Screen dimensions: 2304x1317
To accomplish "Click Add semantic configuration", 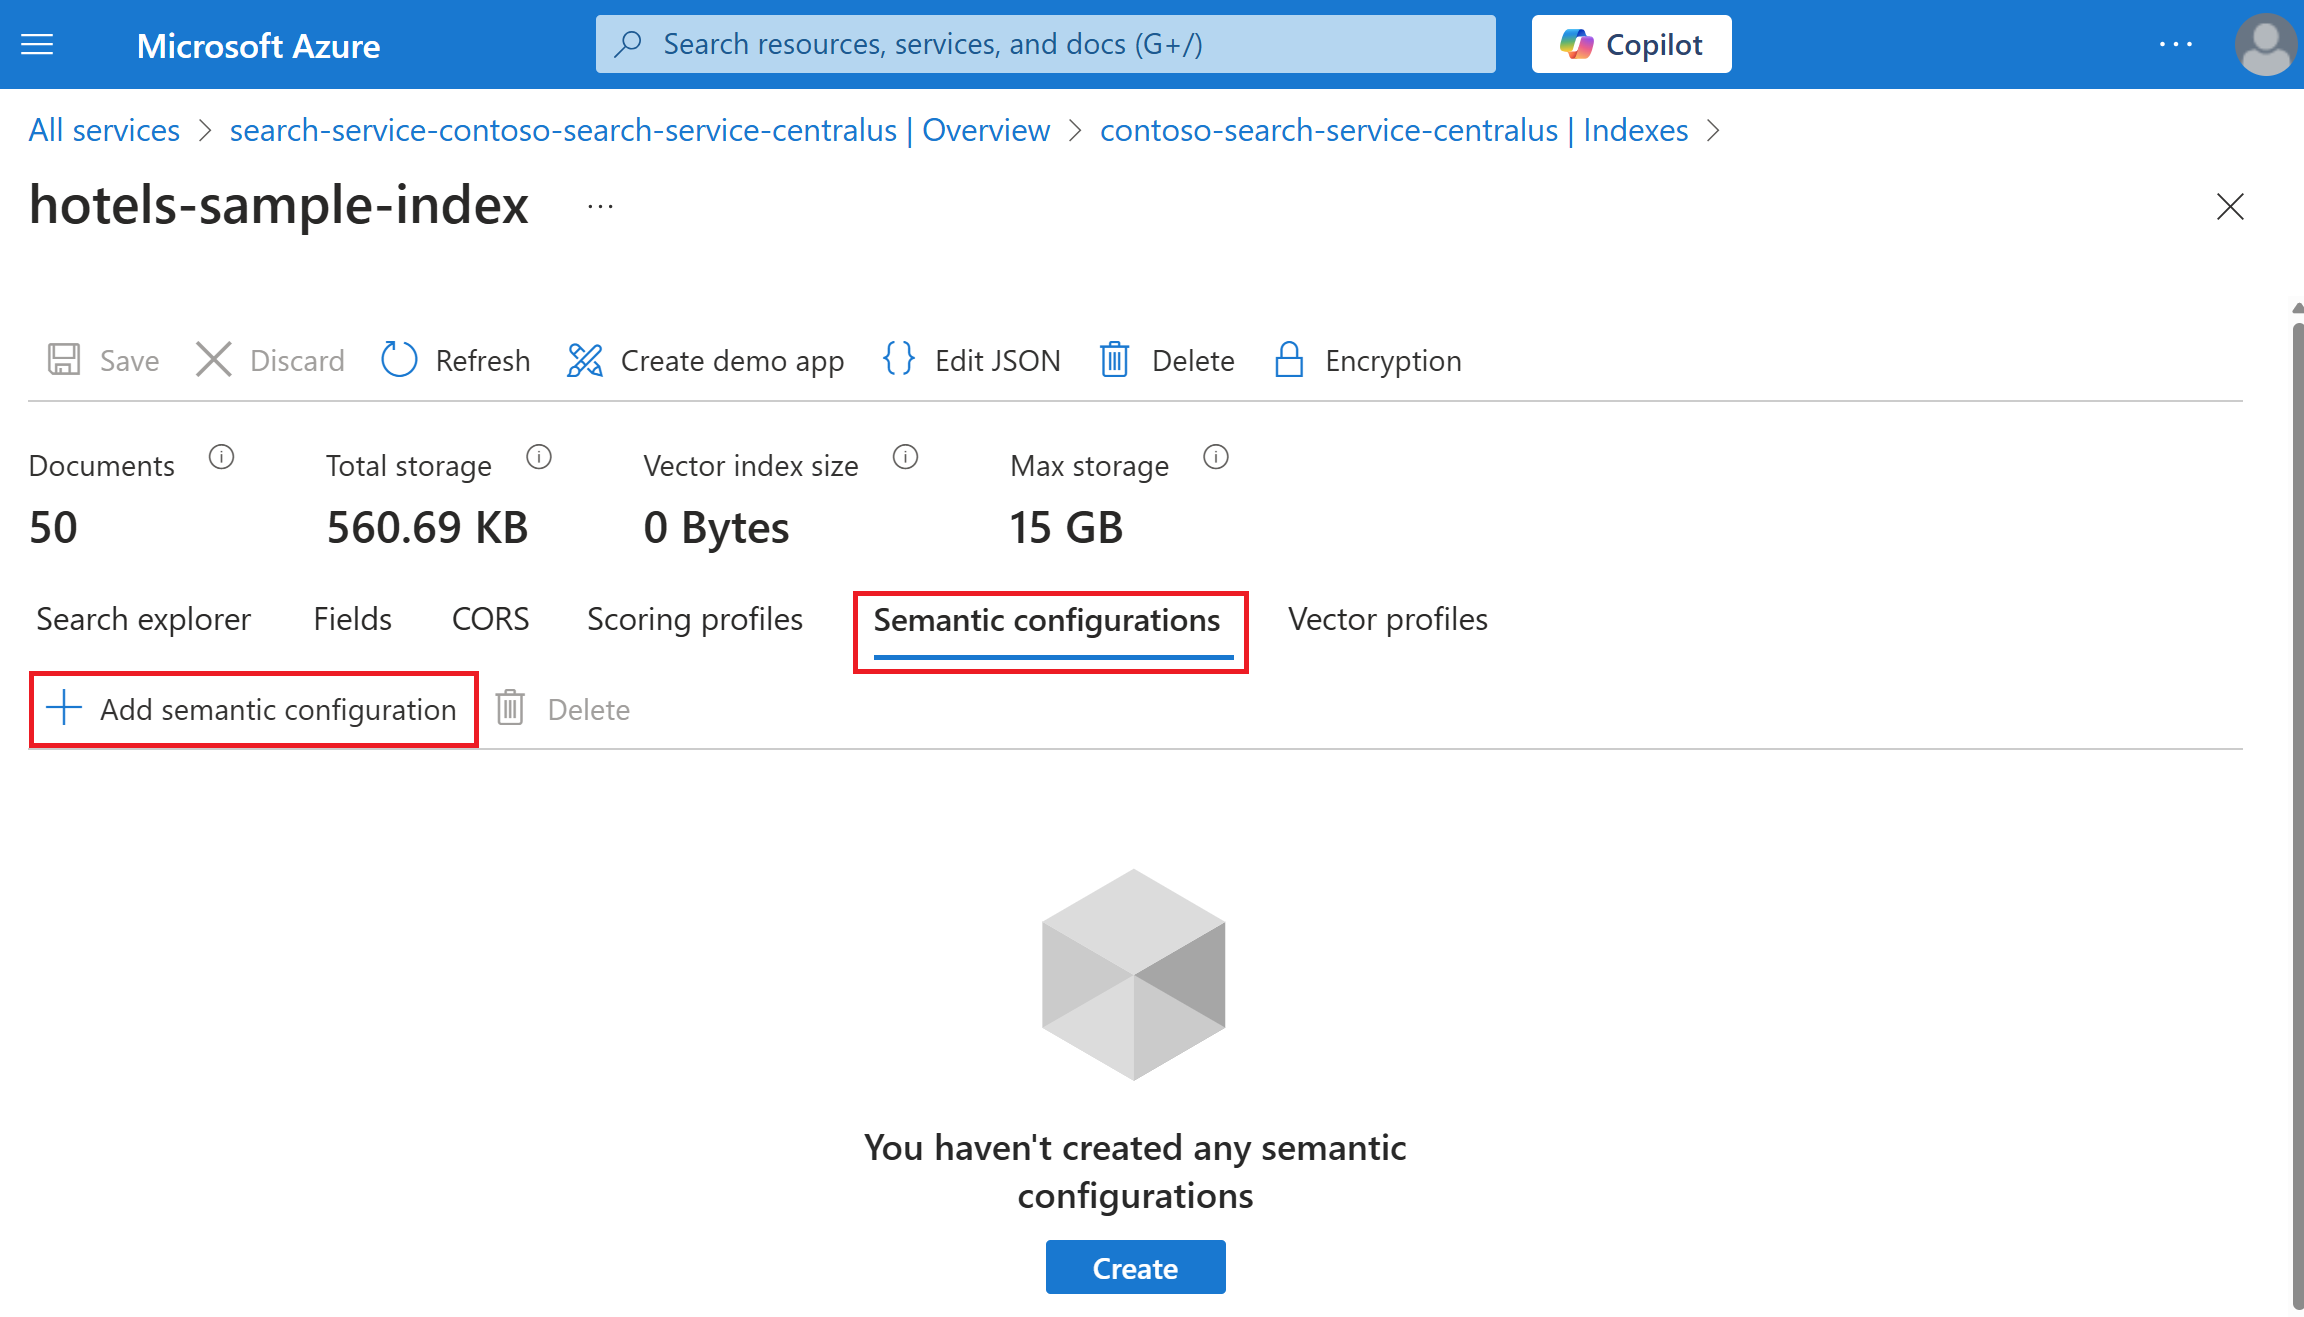I will (x=254, y=710).
